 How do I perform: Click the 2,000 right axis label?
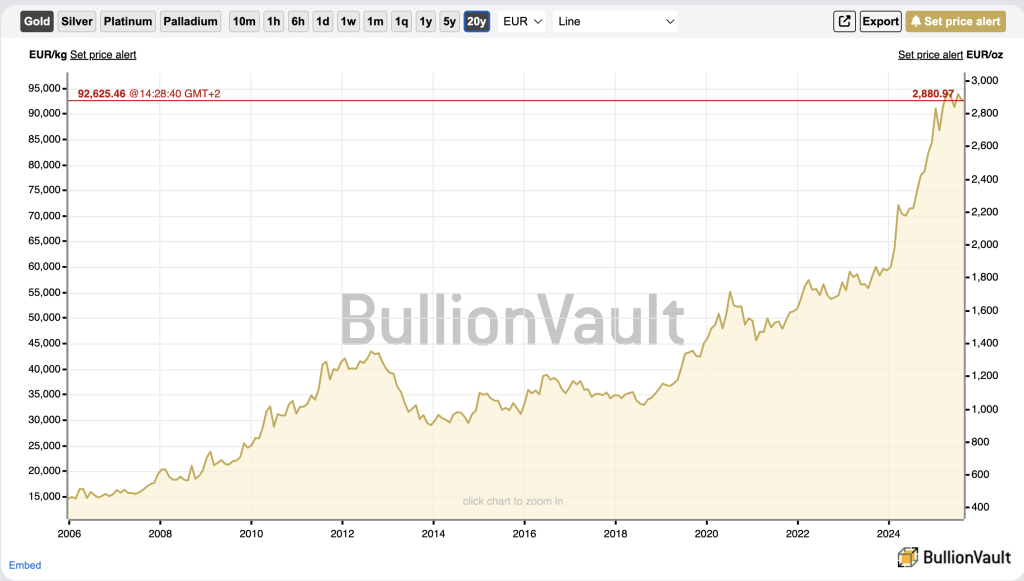pyautogui.click(x=985, y=244)
